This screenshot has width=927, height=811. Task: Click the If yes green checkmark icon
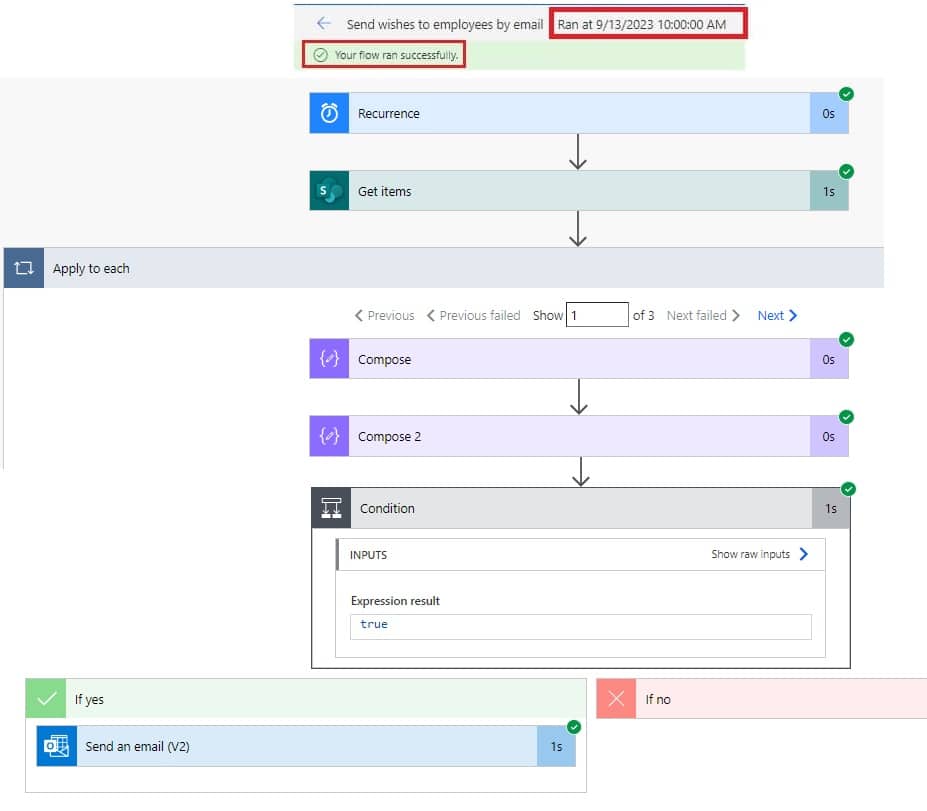click(46, 699)
